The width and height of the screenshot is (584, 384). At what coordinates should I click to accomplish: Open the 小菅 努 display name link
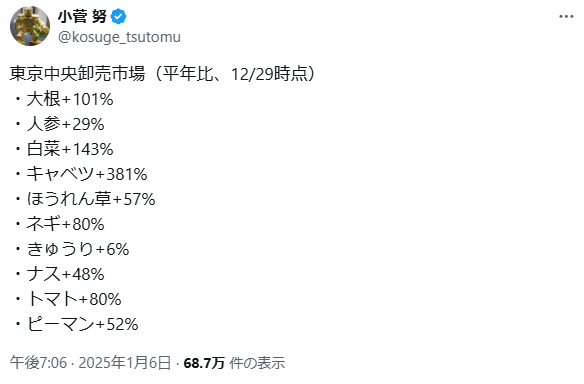coord(82,16)
